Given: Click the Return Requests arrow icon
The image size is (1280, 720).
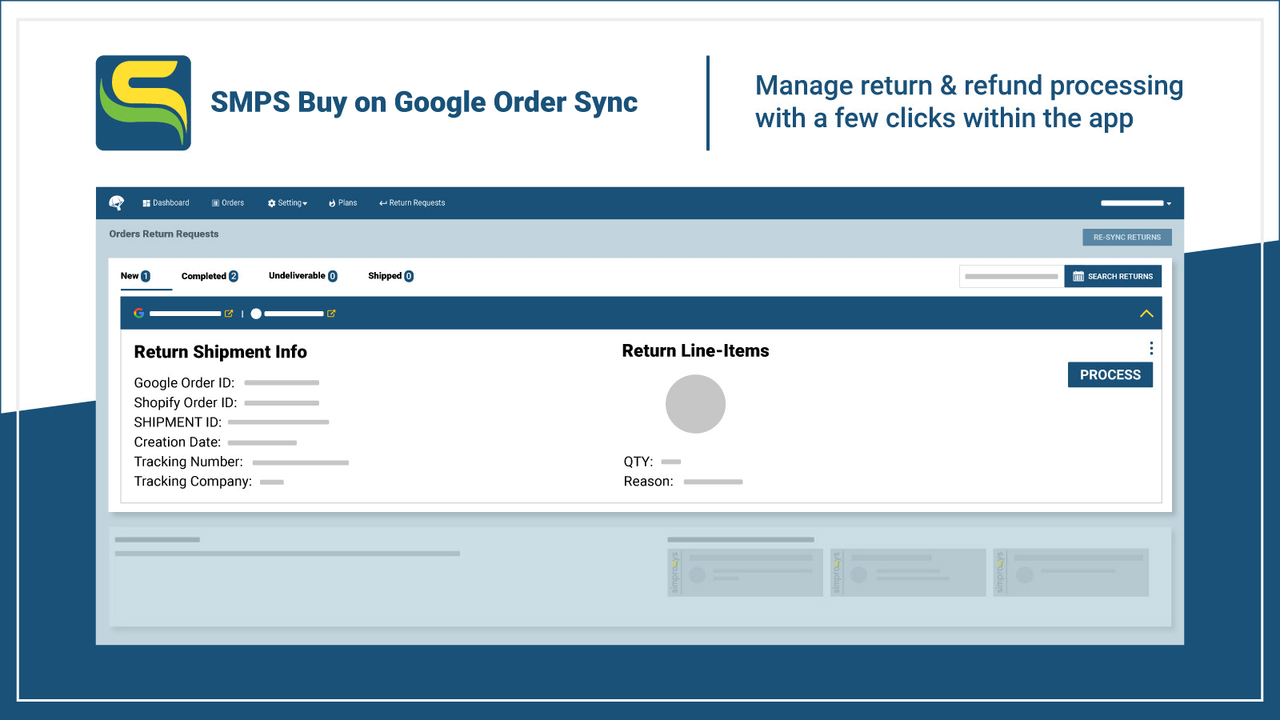Looking at the screenshot, I should [384, 202].
